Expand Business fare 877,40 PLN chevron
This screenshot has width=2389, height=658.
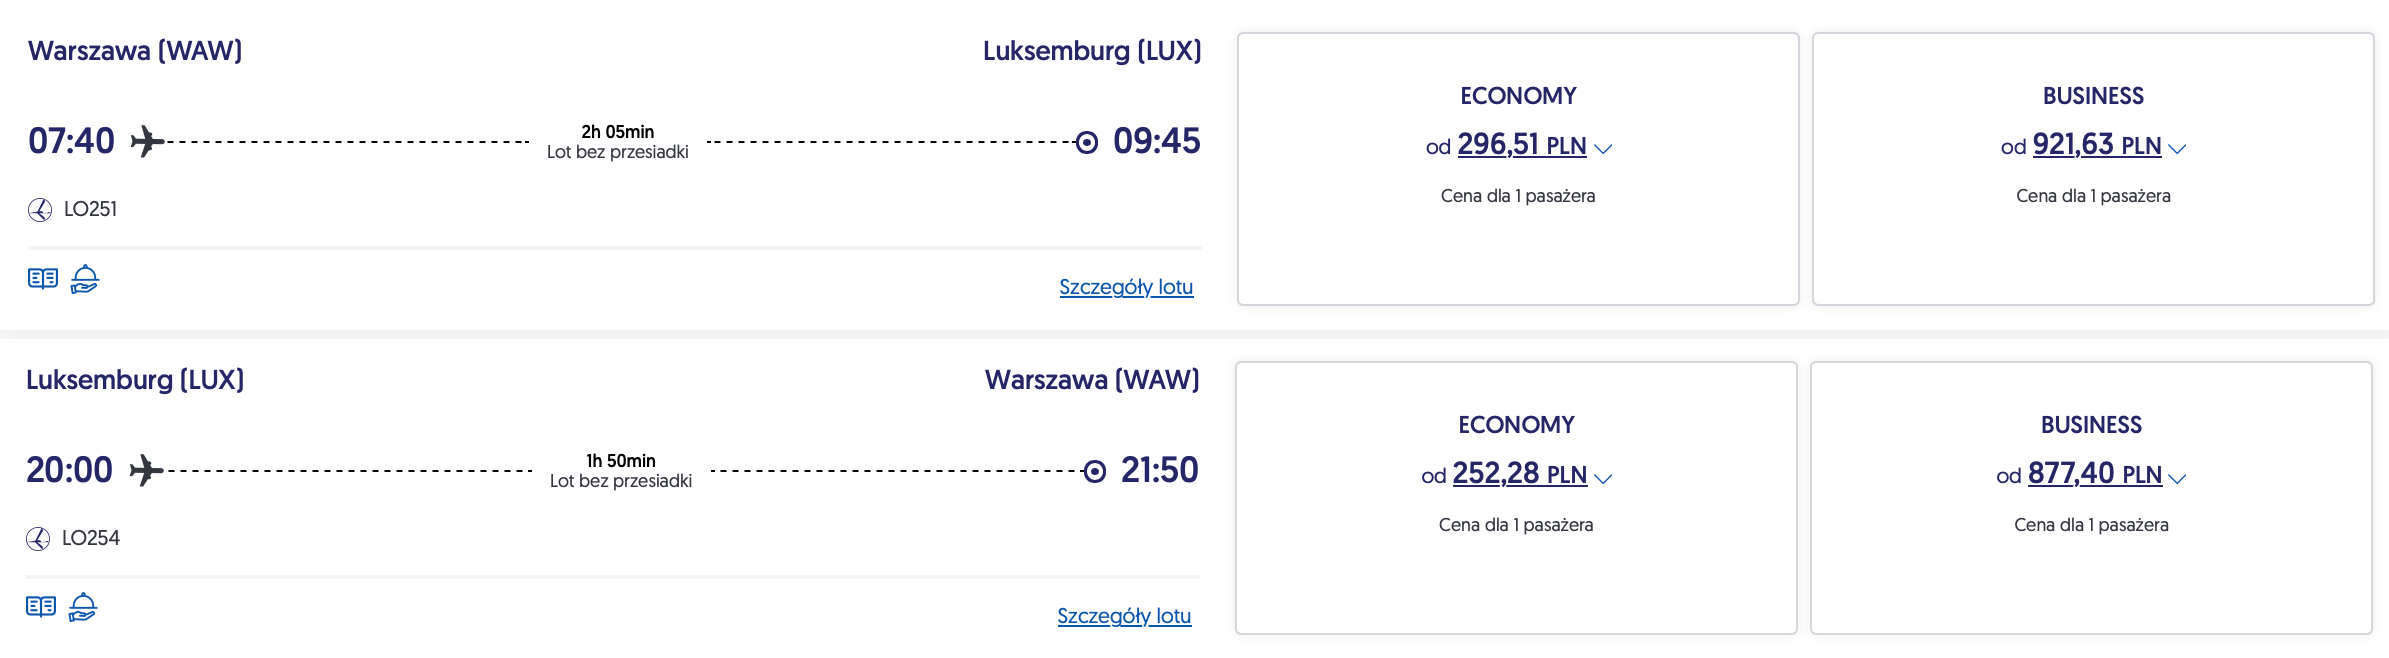tap(2177, 478)
